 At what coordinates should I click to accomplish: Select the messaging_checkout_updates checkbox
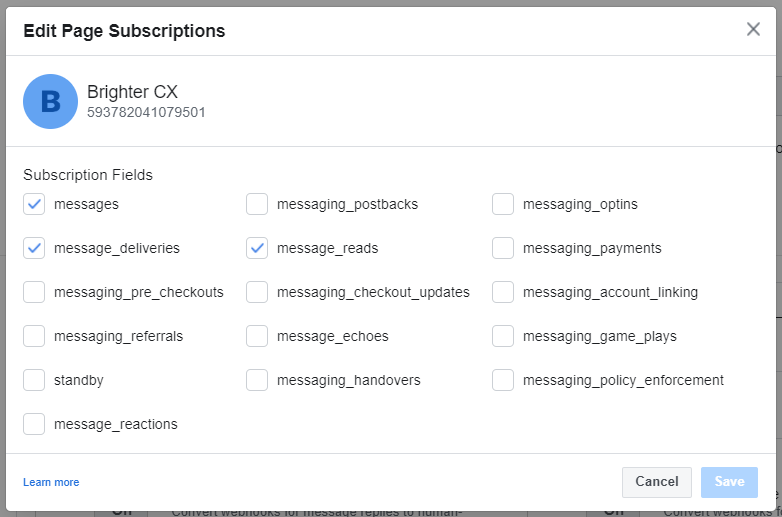257,292
